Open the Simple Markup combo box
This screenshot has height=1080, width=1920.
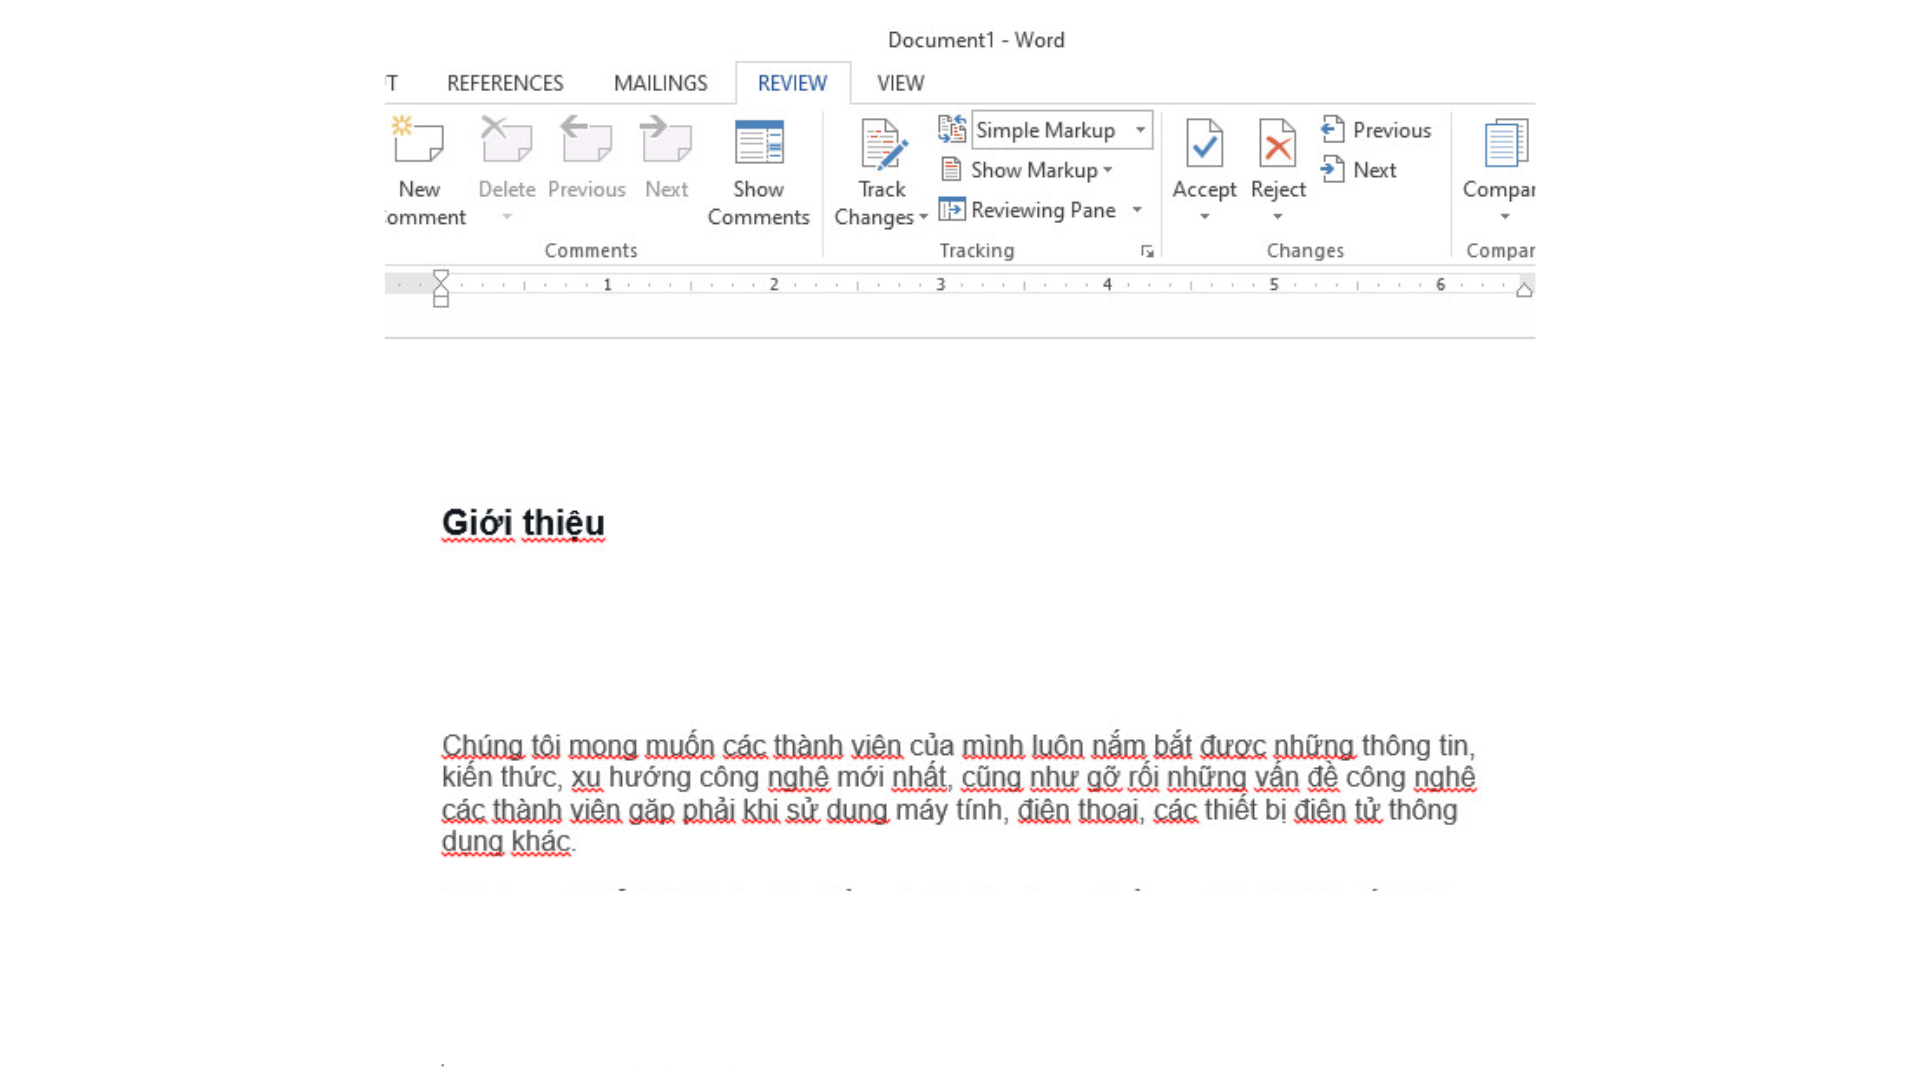pyautogui.click(x=1062, y=130)
